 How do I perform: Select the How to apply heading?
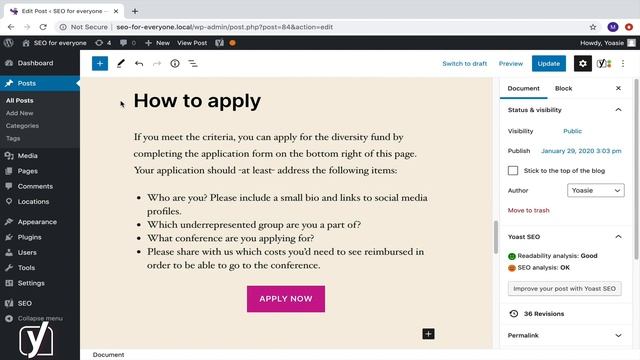coord(197,101)
